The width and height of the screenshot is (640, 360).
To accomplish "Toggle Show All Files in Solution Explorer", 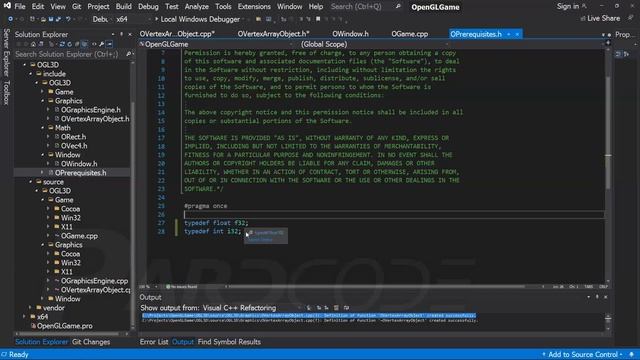I will point(84,44).
